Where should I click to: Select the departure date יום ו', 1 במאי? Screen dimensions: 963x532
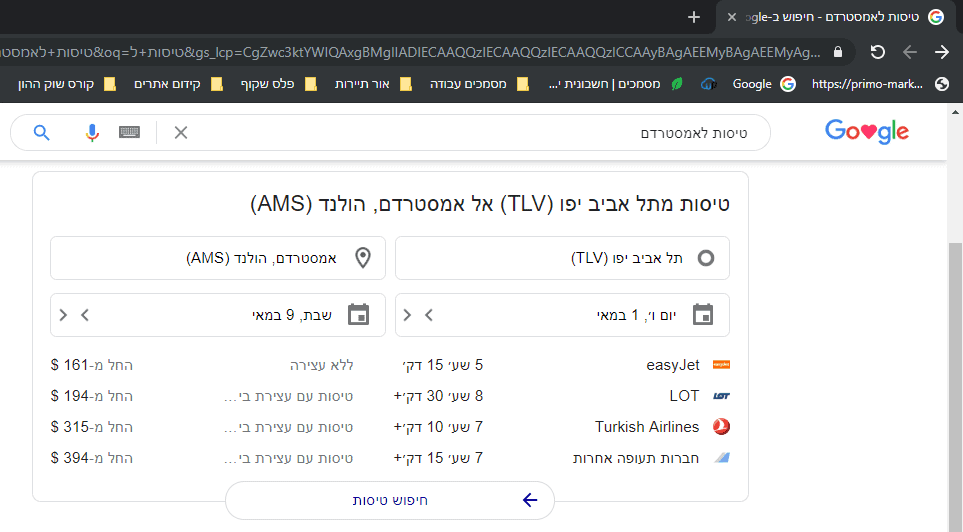point(636,315)
